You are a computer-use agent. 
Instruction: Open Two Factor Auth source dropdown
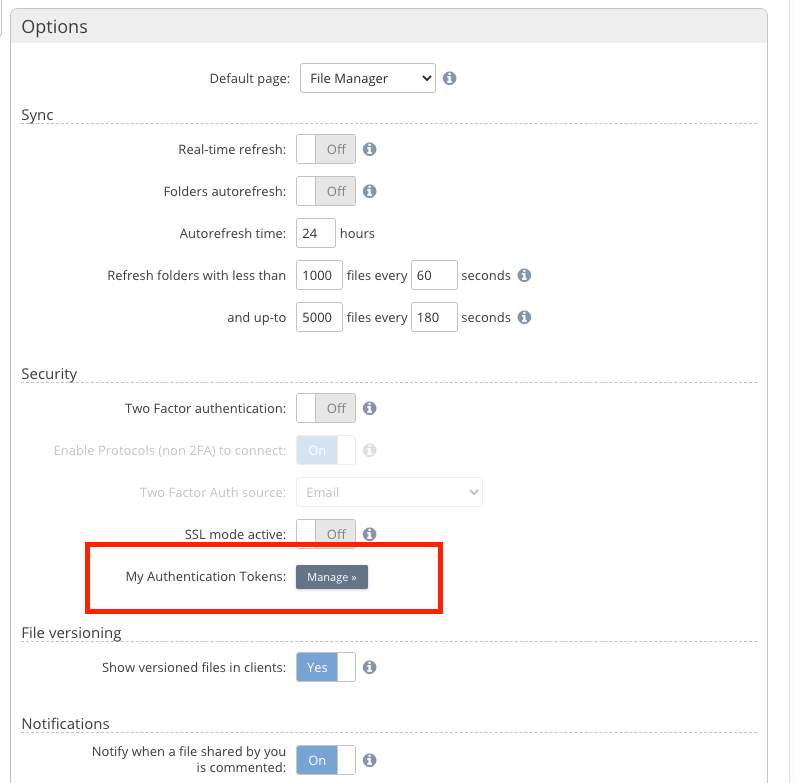pyautogui.click(x=389, y=492)
